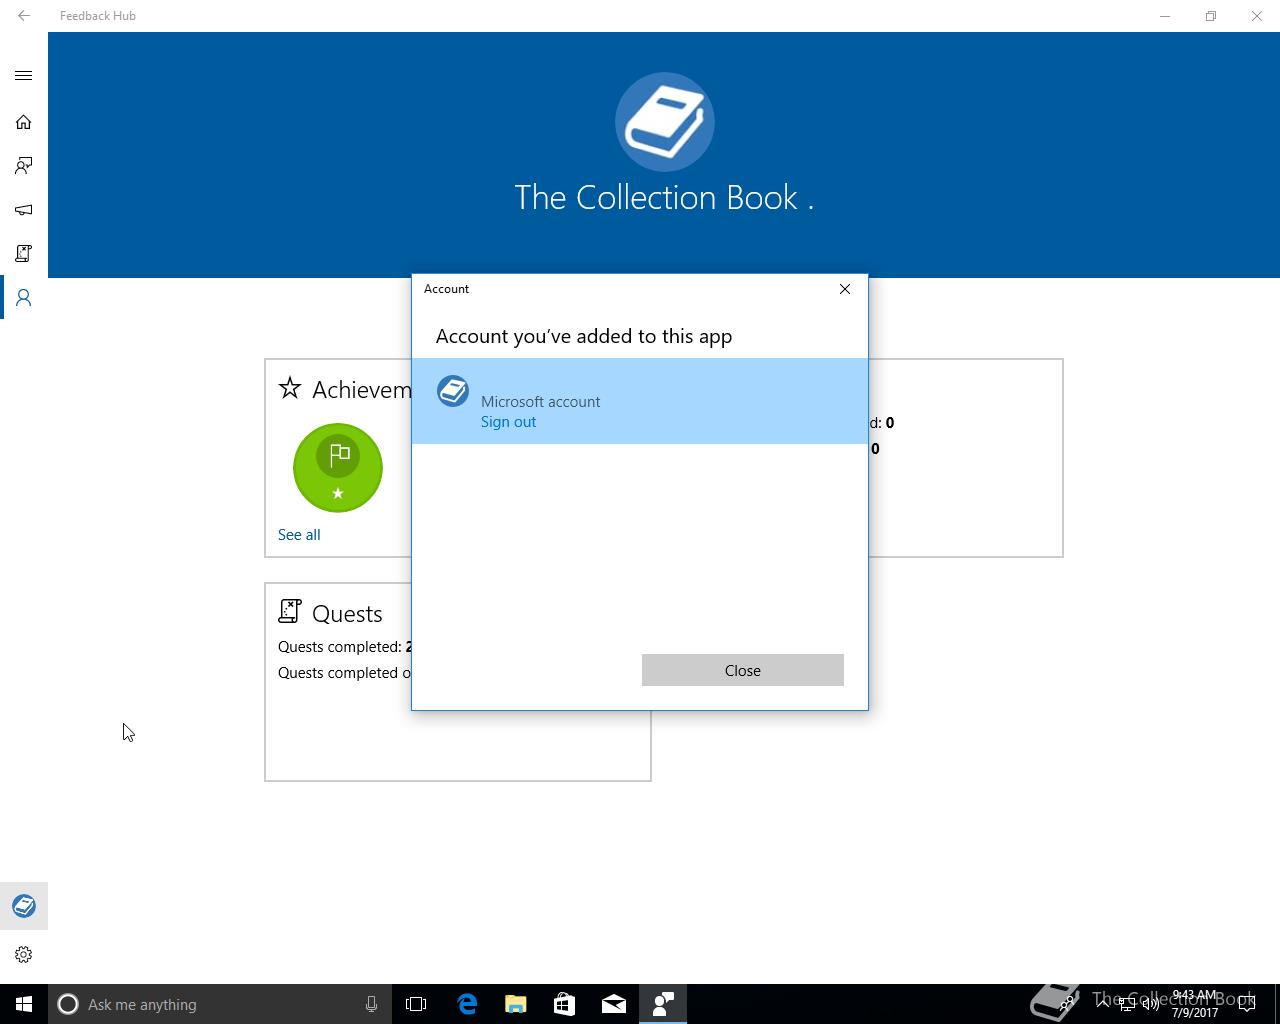Screen dimensions: 1280x1024
Task: Select the Microsoft account entry
Action: pyautogui.click(x=640, y=401)
